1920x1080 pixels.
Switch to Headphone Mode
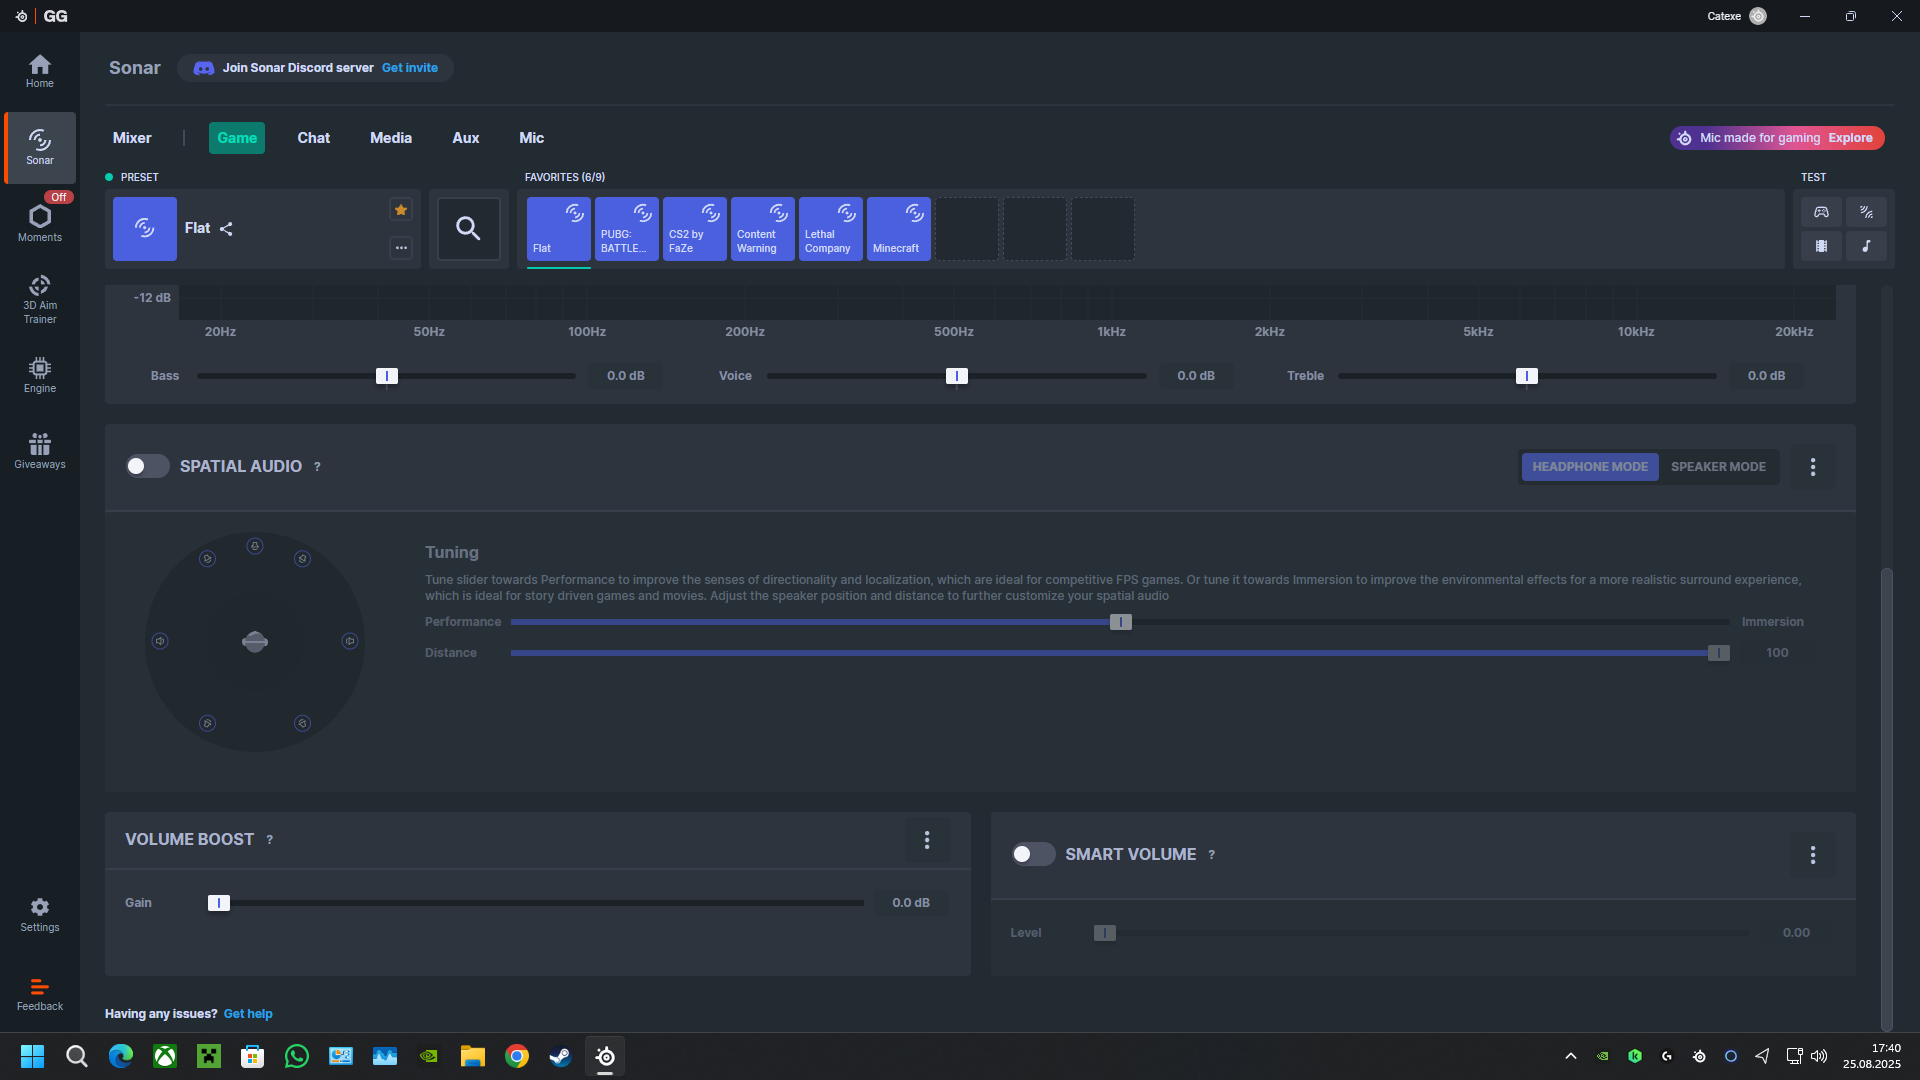point(1590,467)
